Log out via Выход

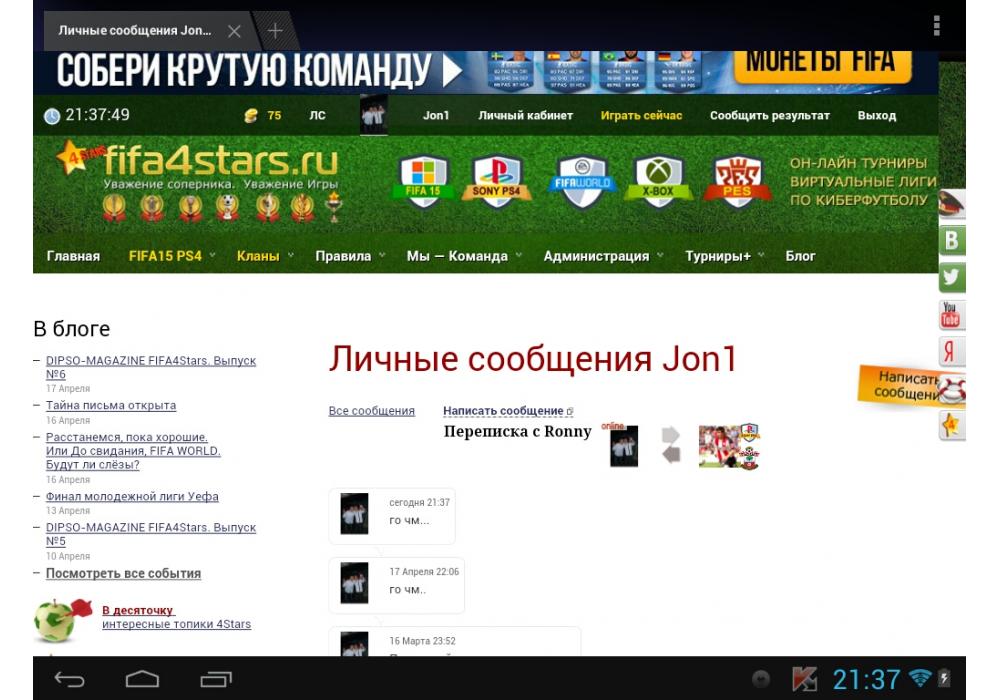(877, 115)
